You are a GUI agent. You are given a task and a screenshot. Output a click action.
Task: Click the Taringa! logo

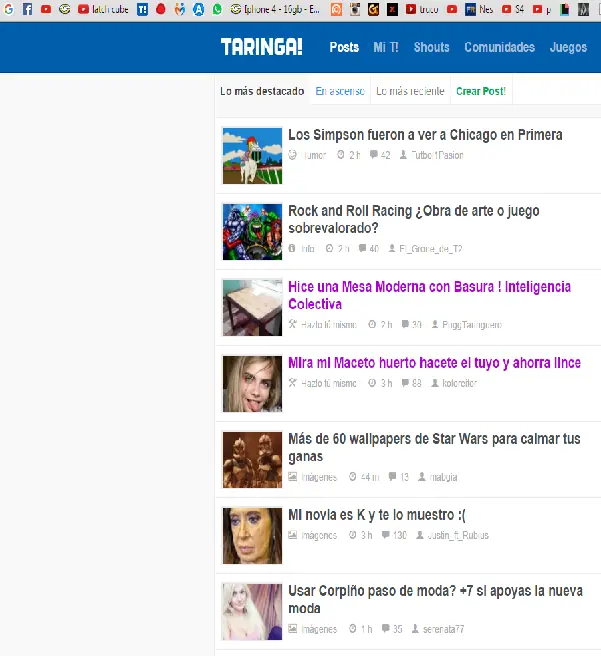tap(261, 47)
